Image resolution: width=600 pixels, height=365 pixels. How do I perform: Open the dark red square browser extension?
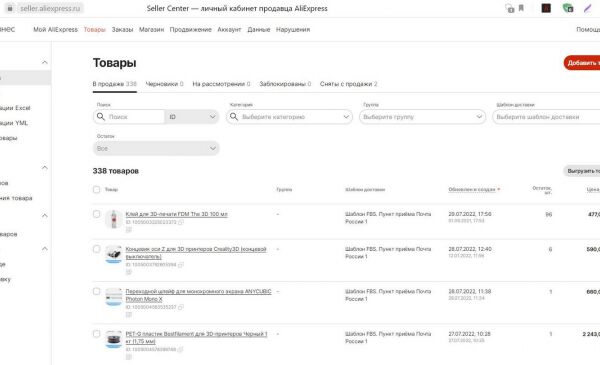[546, 8]
